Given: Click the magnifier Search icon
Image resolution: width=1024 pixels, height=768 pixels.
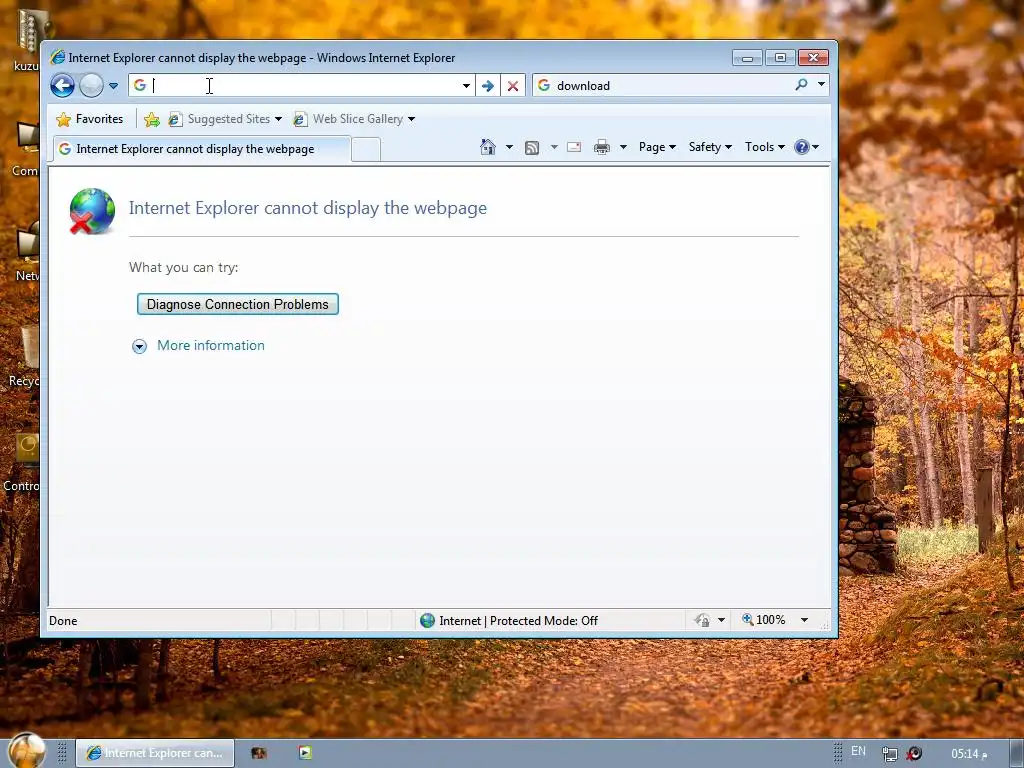Looking at the screenshot, I should [x=801, y=85].
